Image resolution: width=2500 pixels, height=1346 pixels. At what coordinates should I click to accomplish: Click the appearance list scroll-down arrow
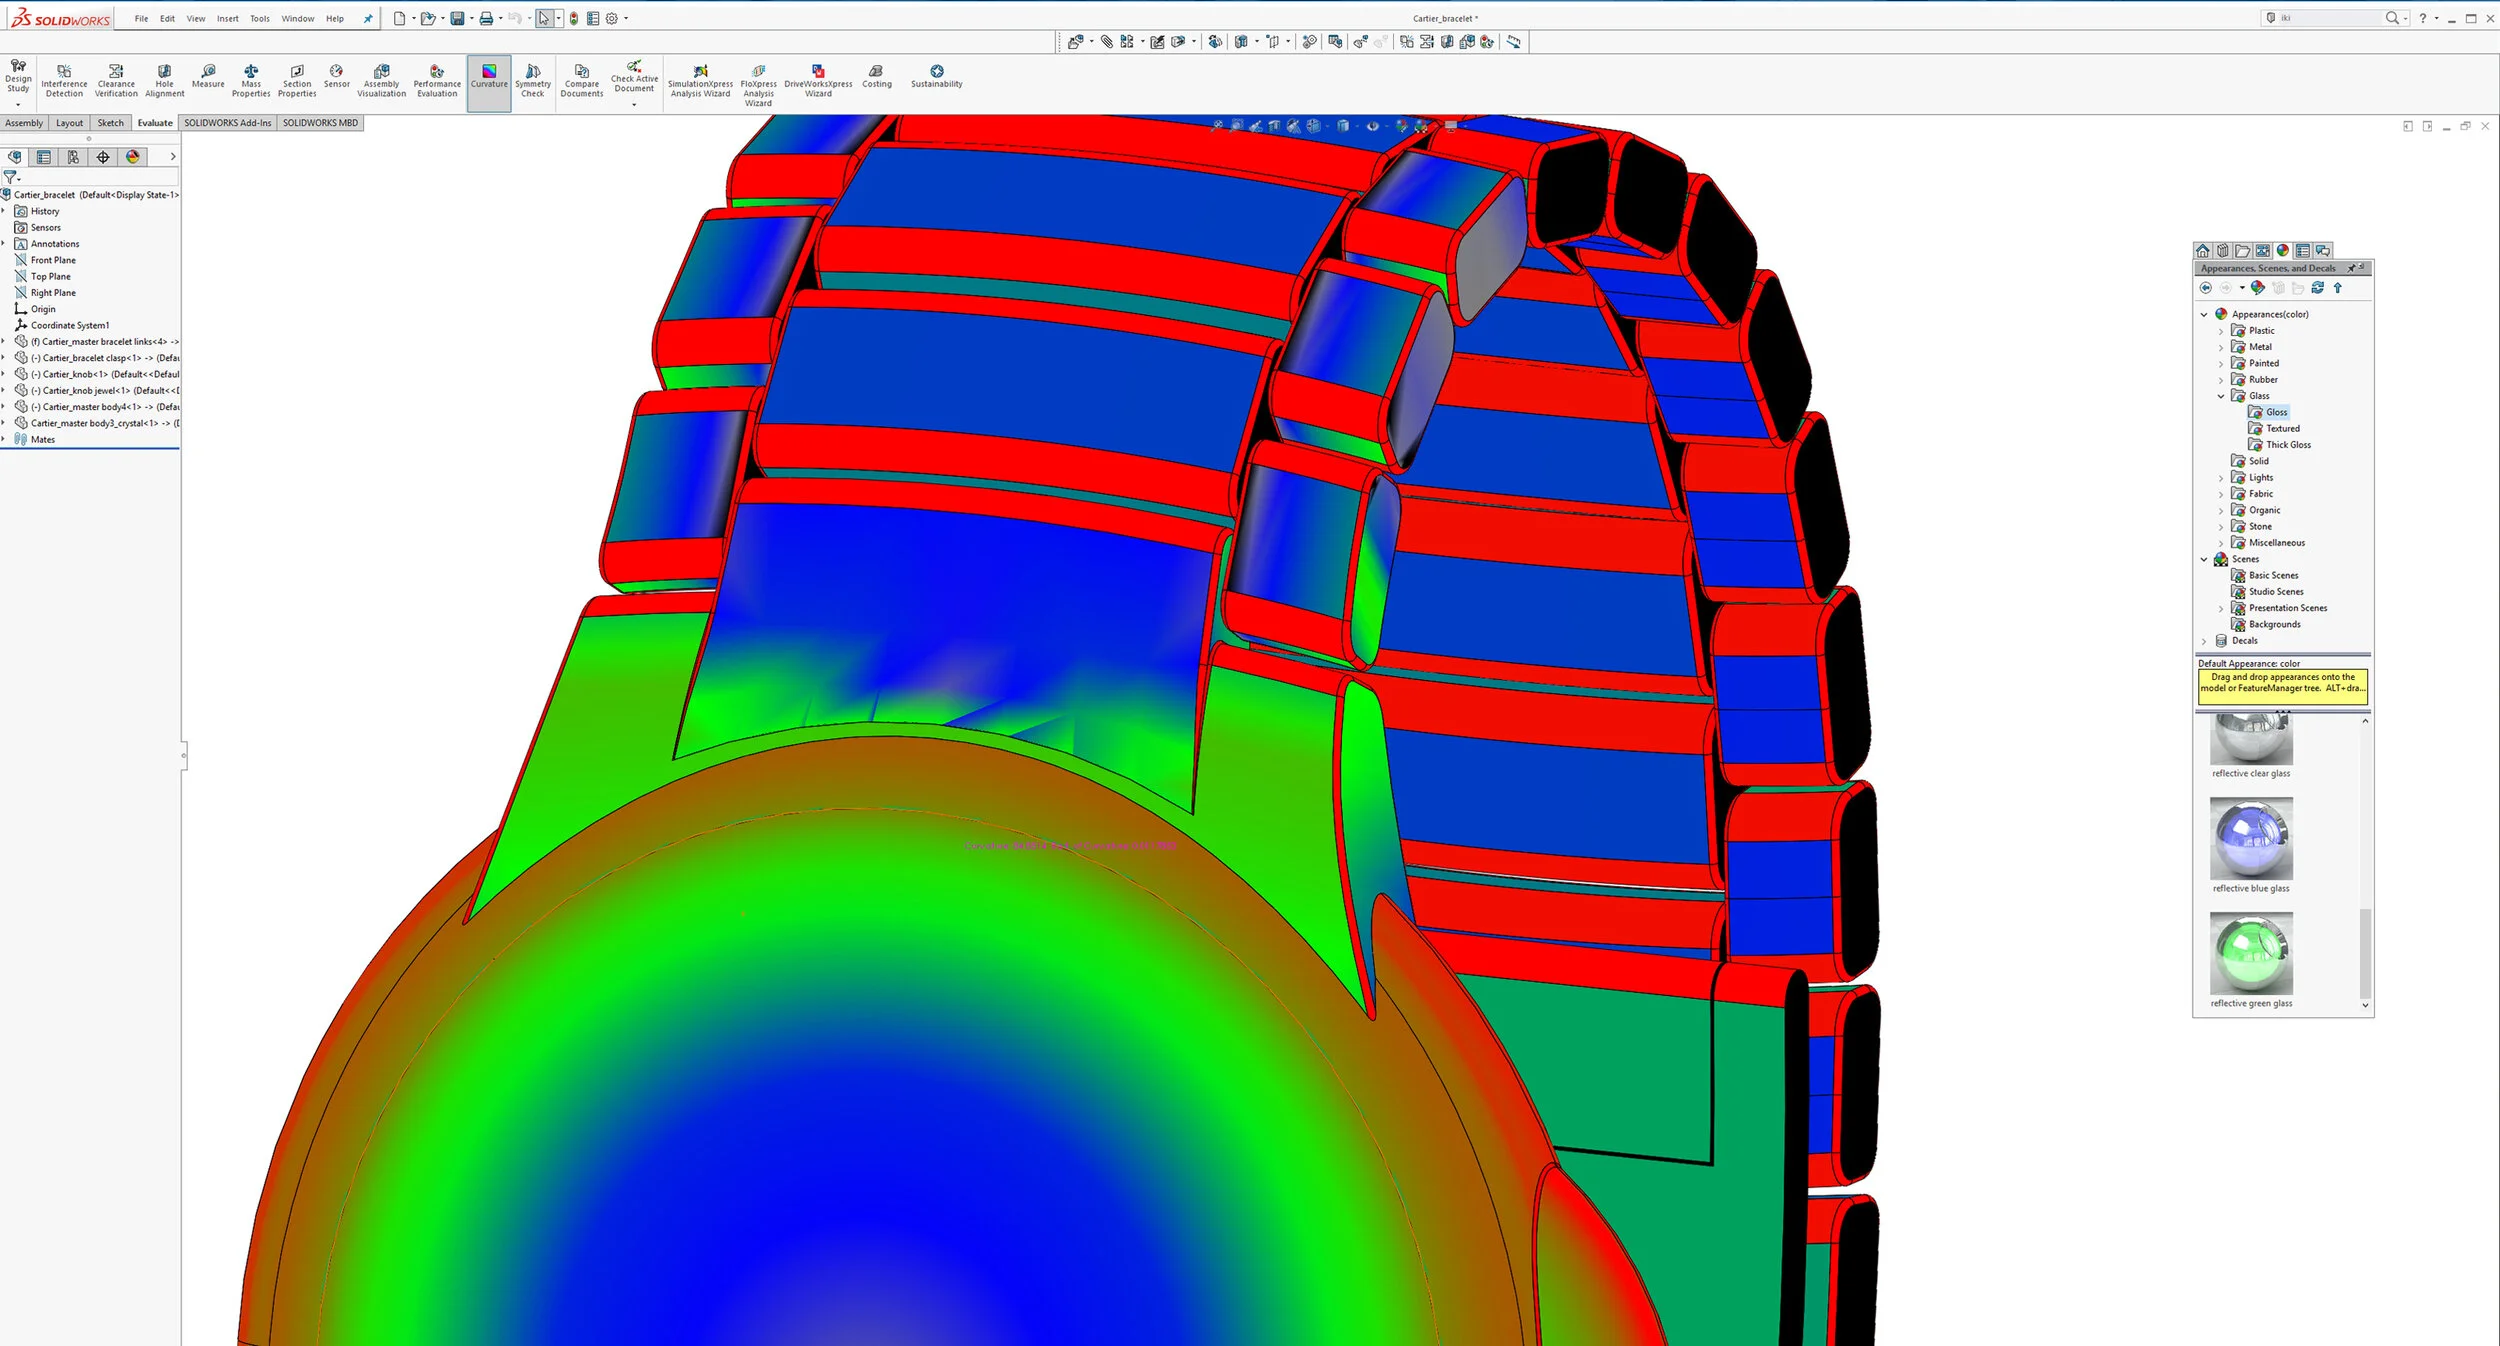(2365, 1005)
